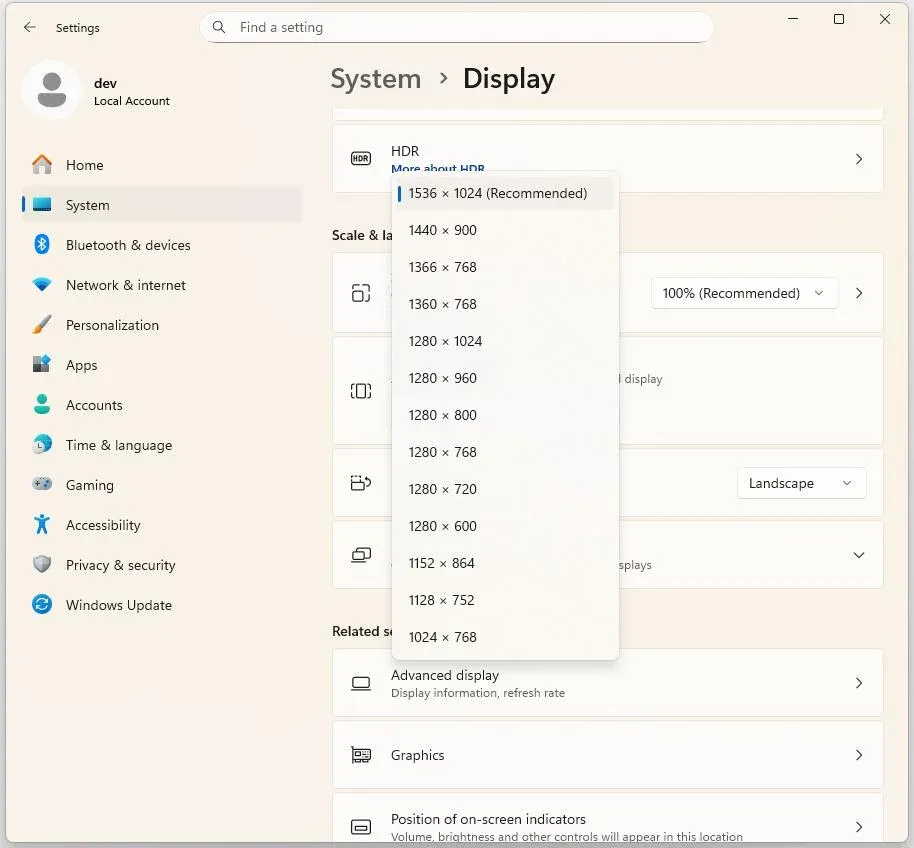The width and height of the screenshot is (914, 848).
Task: Open the 100% (Recommended) scale dropdown
Action: pyautogui.click(x=744, y=293)
